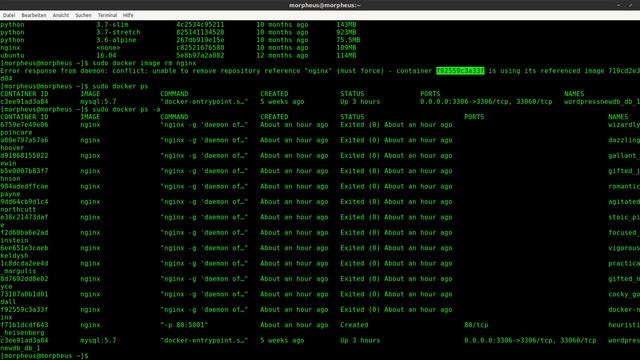The image size is (640, 360).
Task: Click the wrapped name 'instein'
Action: pos(14,240)
